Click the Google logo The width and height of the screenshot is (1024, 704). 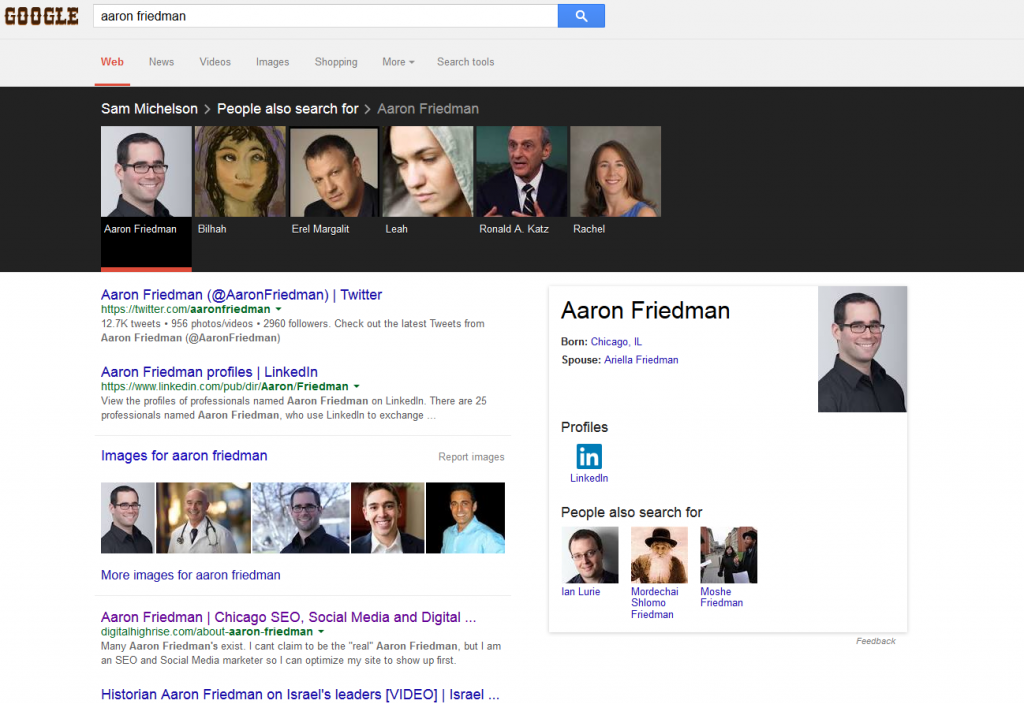pos(42,16)
